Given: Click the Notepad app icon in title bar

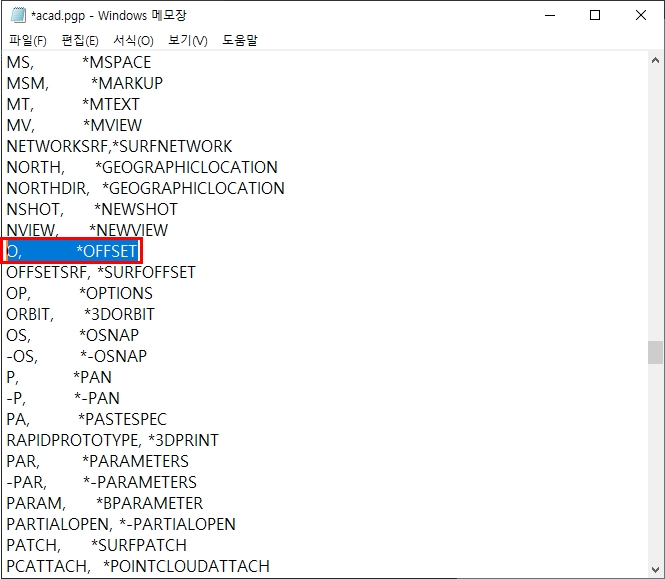Looking at the screenshot, I should pyautogui.click(x=17, y=15).
